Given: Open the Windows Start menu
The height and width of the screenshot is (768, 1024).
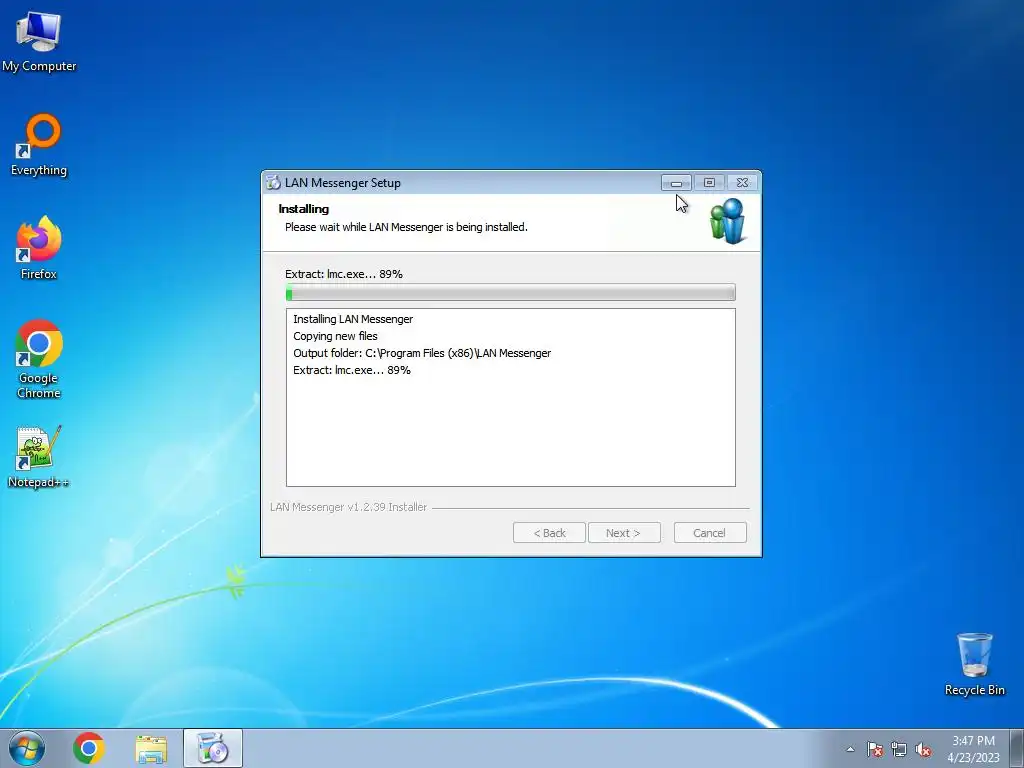Looking at the screenshot, I should (x=27, y=748).
